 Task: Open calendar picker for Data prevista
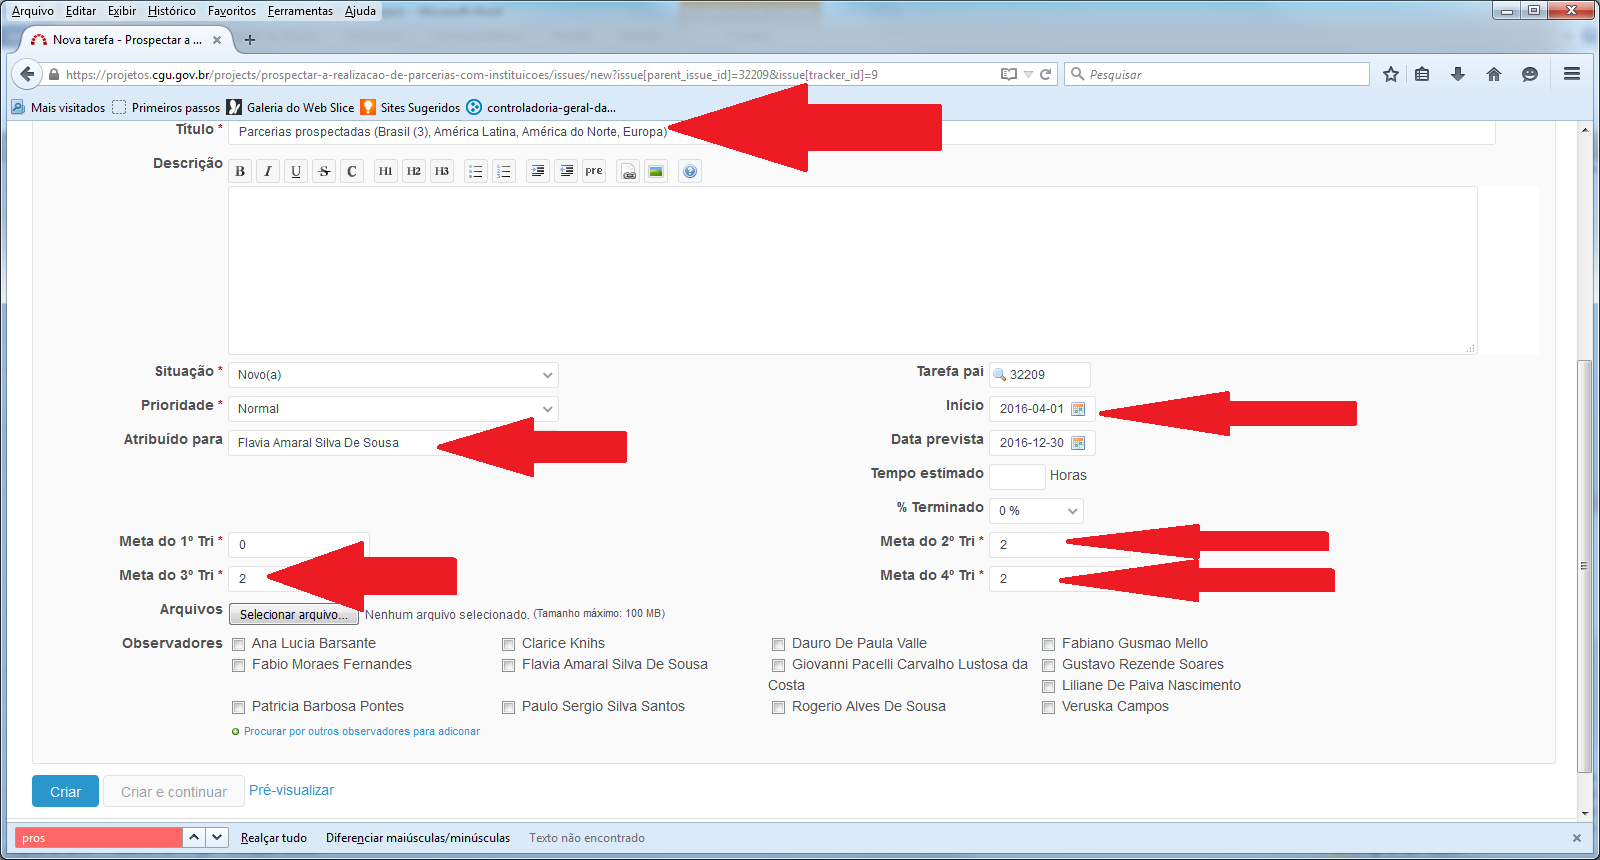pyautogui.click(x=1078, y=443)
